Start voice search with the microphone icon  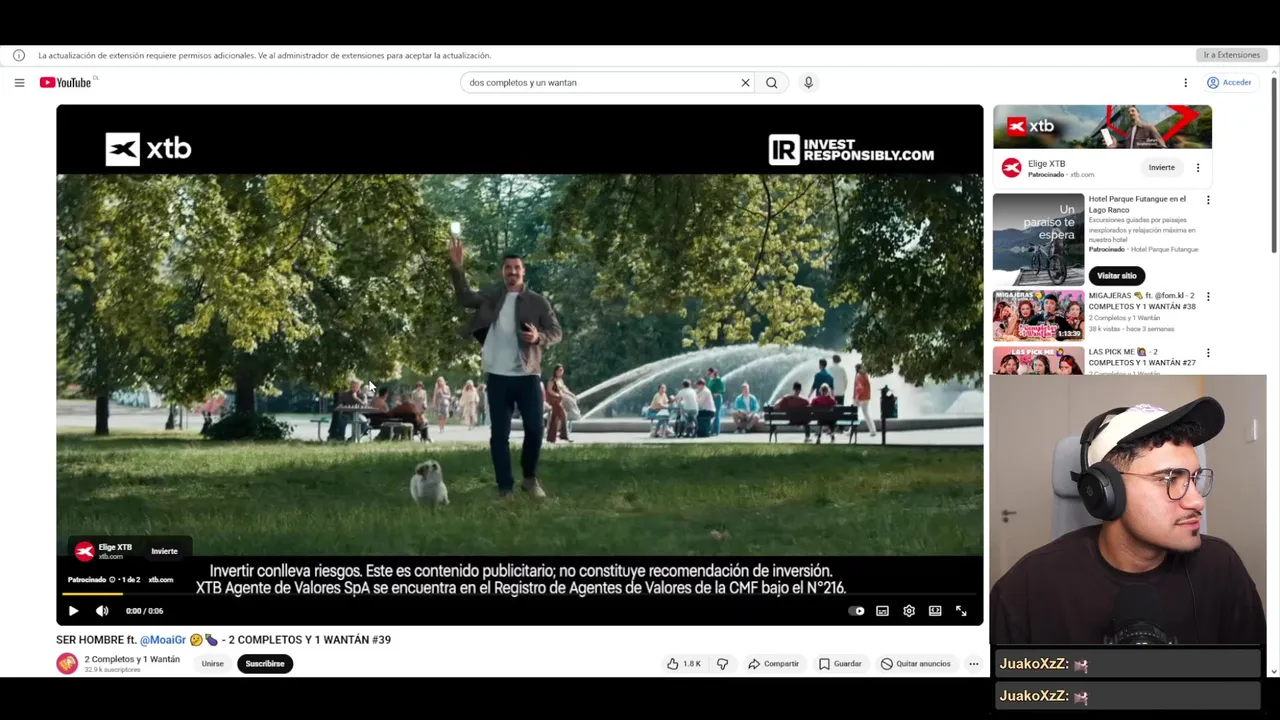(809, 83)
